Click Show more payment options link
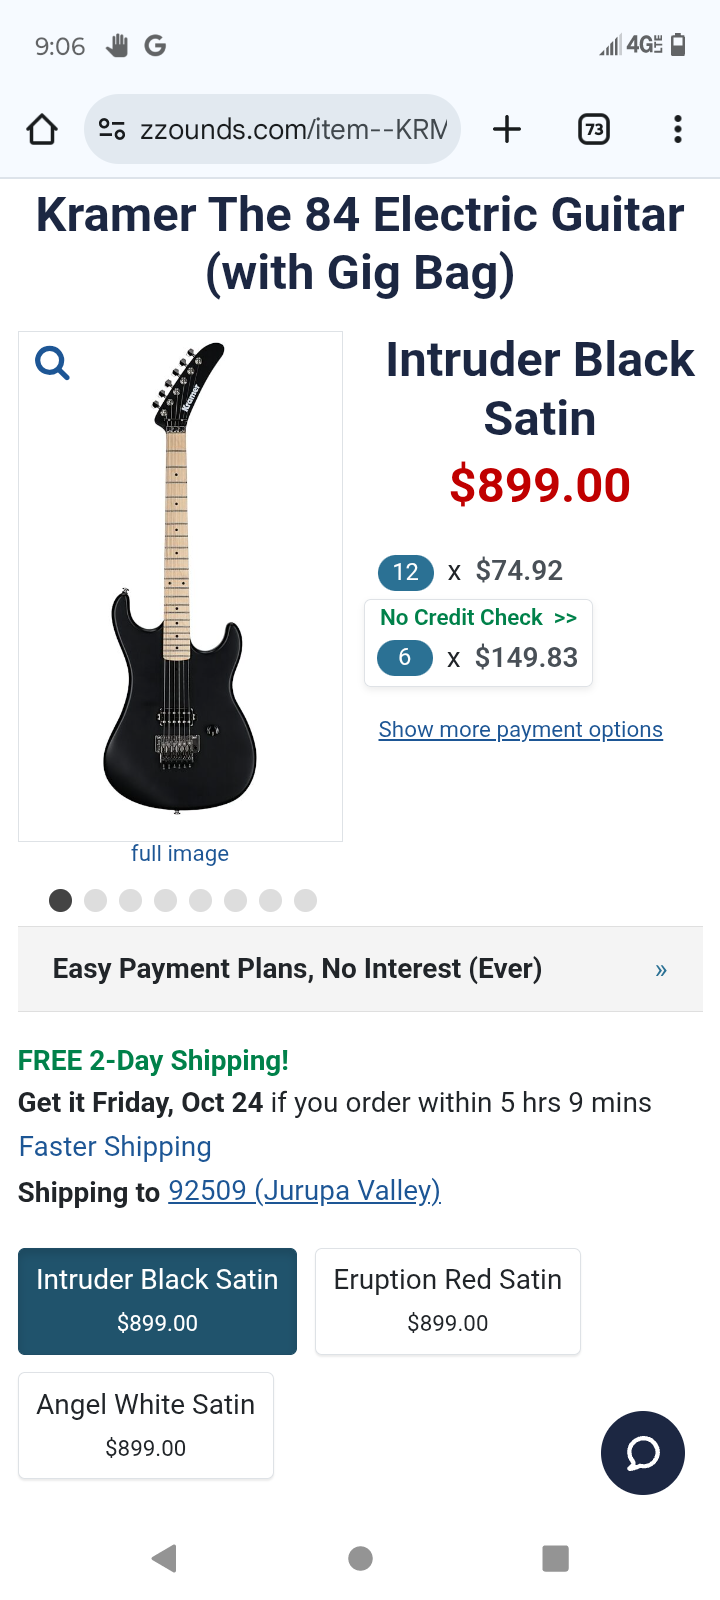 [520, 730]
